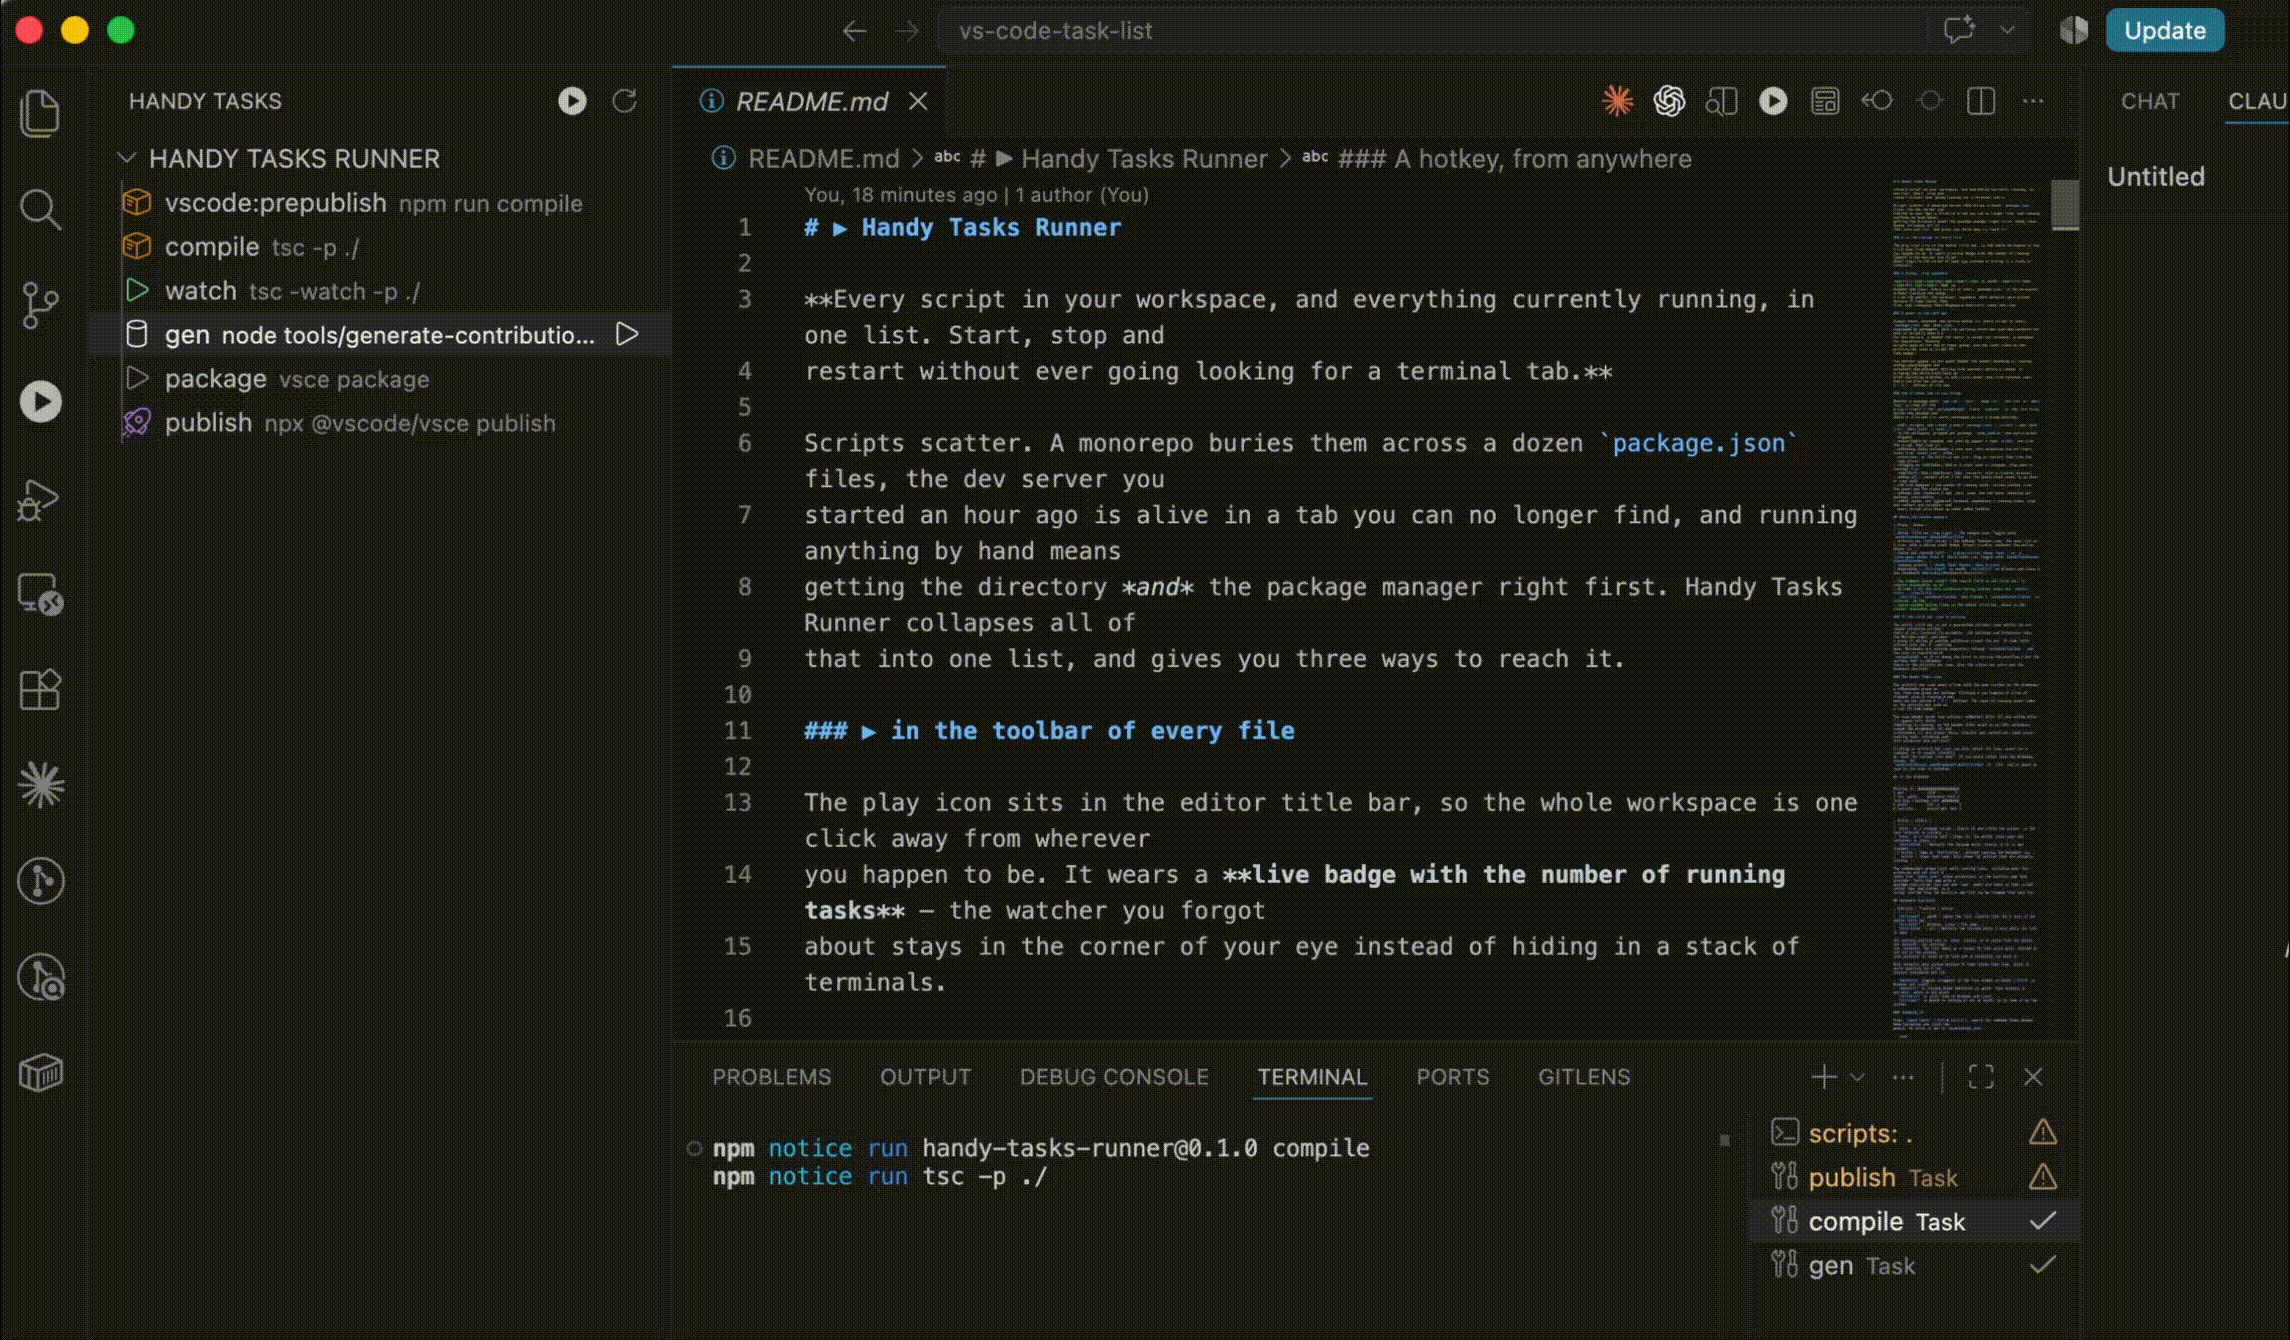Switch to the CHAT tab

click(2150, 101)
